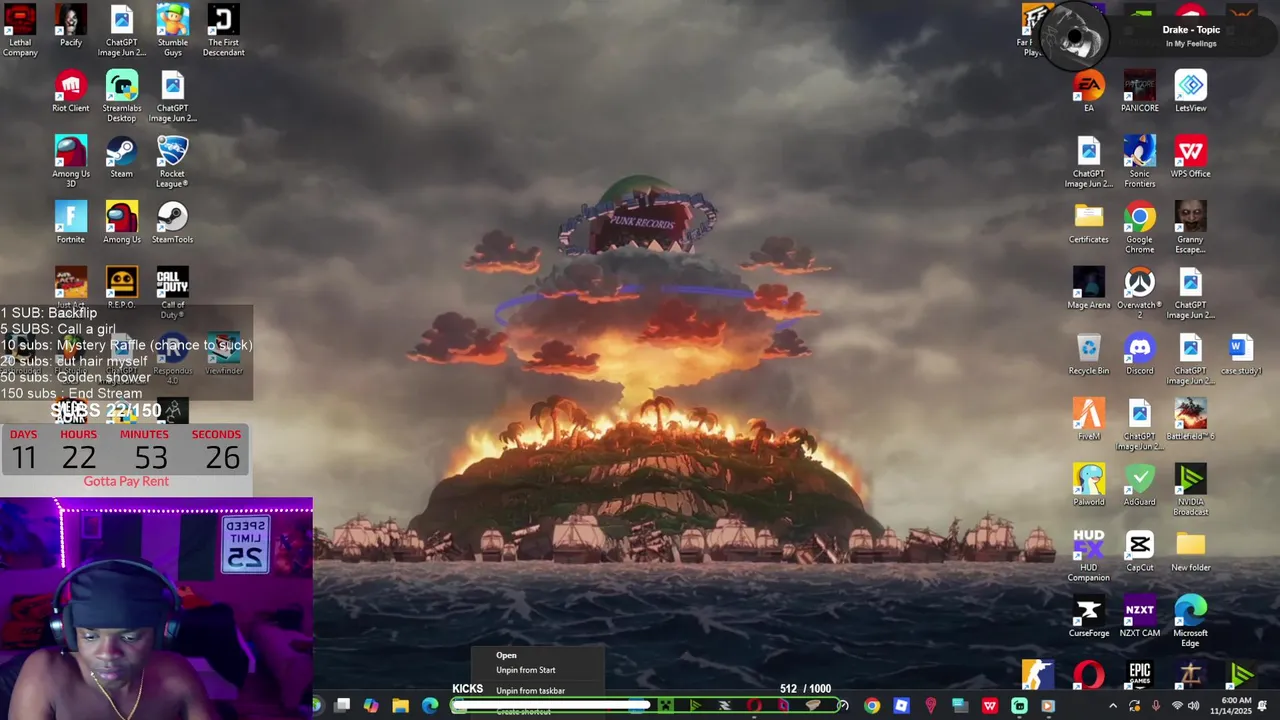Click the spinning album art disc

[x=1075, y=36]
